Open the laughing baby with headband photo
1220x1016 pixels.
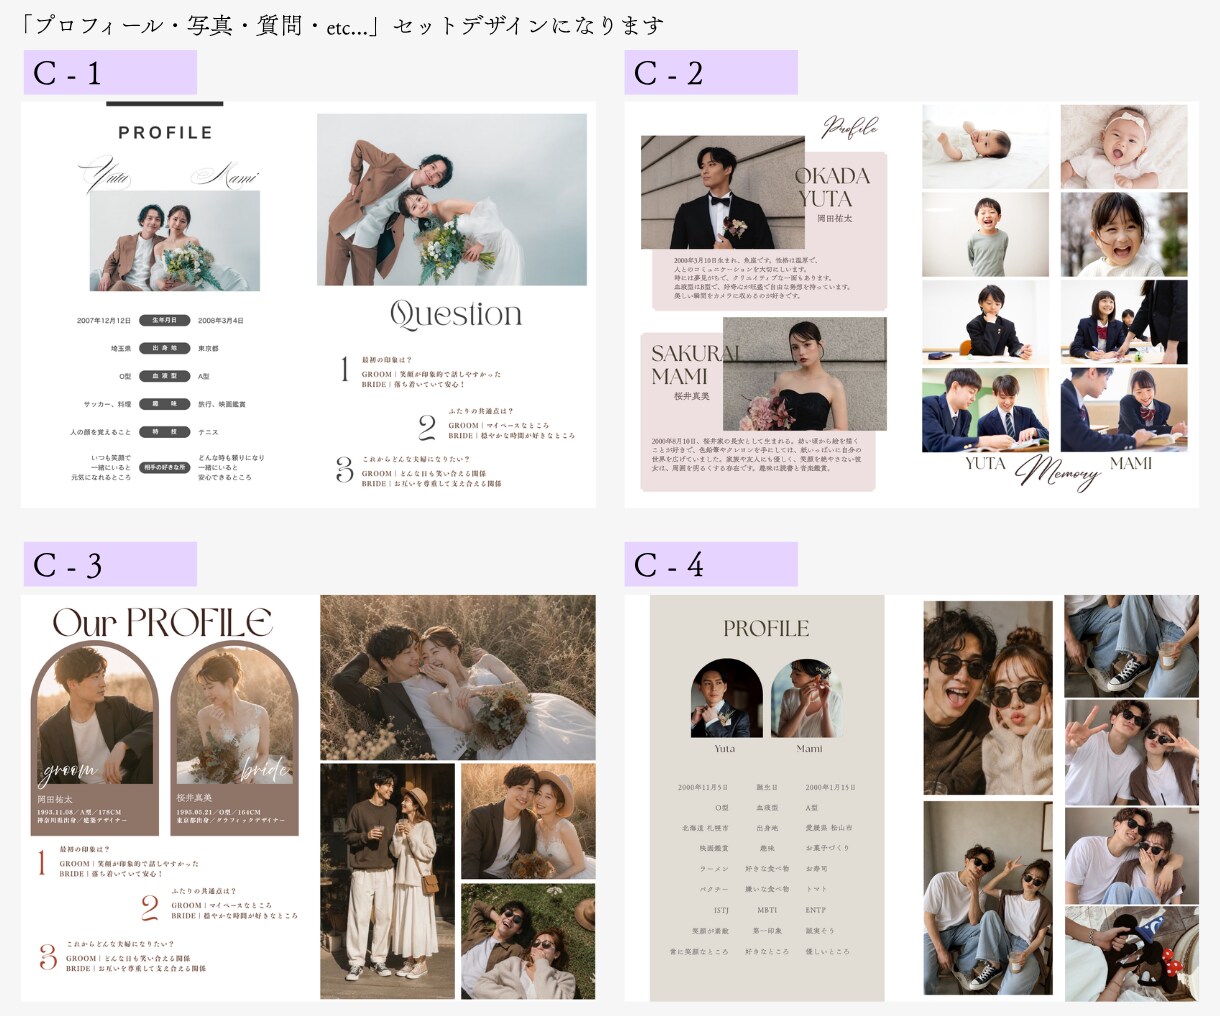point(1124,147)
